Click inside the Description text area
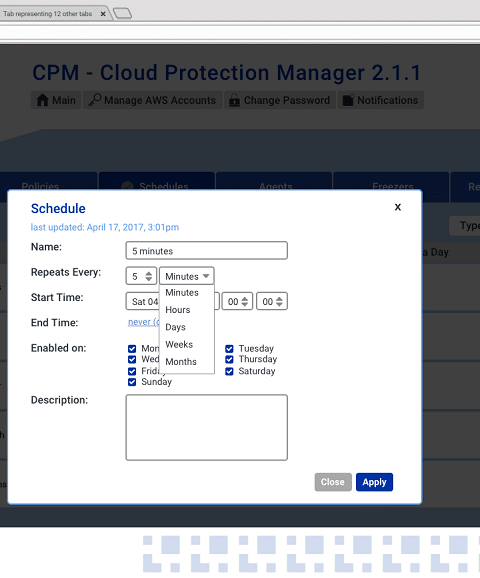Viewport: 480px width, 578px height. 206,428
